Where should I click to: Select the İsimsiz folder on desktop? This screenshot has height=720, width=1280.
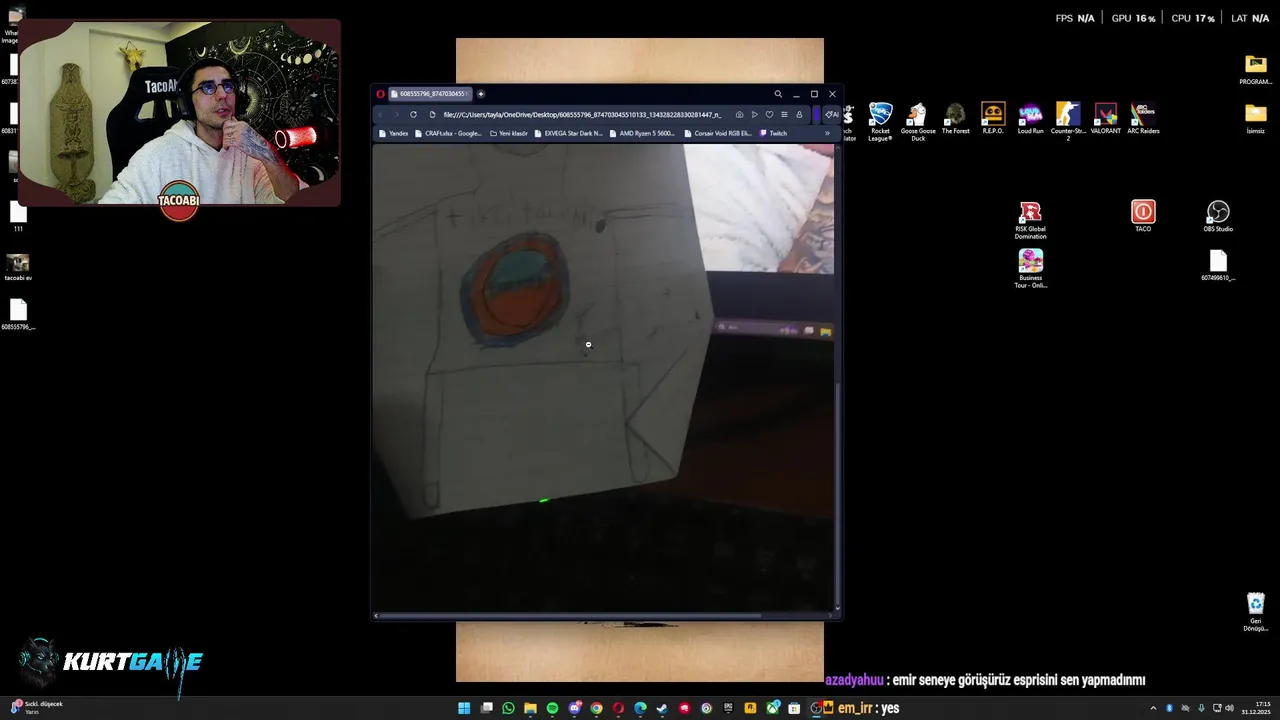(x=1255, y=118)
